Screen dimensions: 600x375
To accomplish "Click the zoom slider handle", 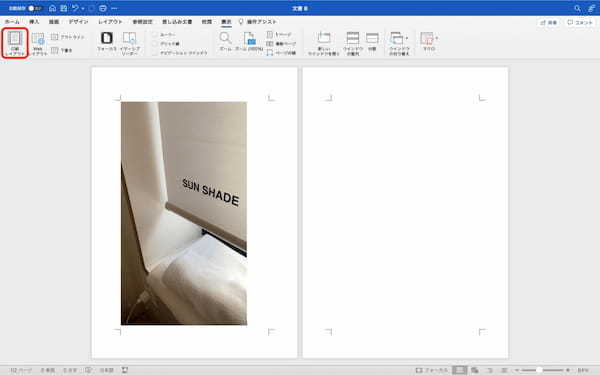I will 539,370.
